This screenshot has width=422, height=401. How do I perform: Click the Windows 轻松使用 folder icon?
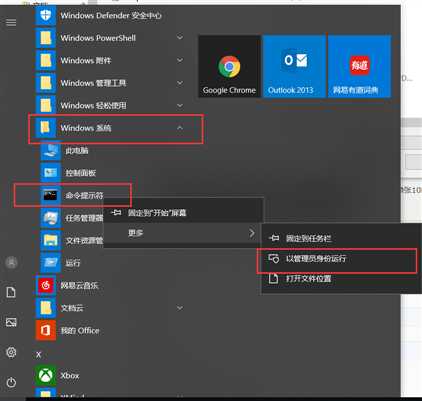(45, 105)
